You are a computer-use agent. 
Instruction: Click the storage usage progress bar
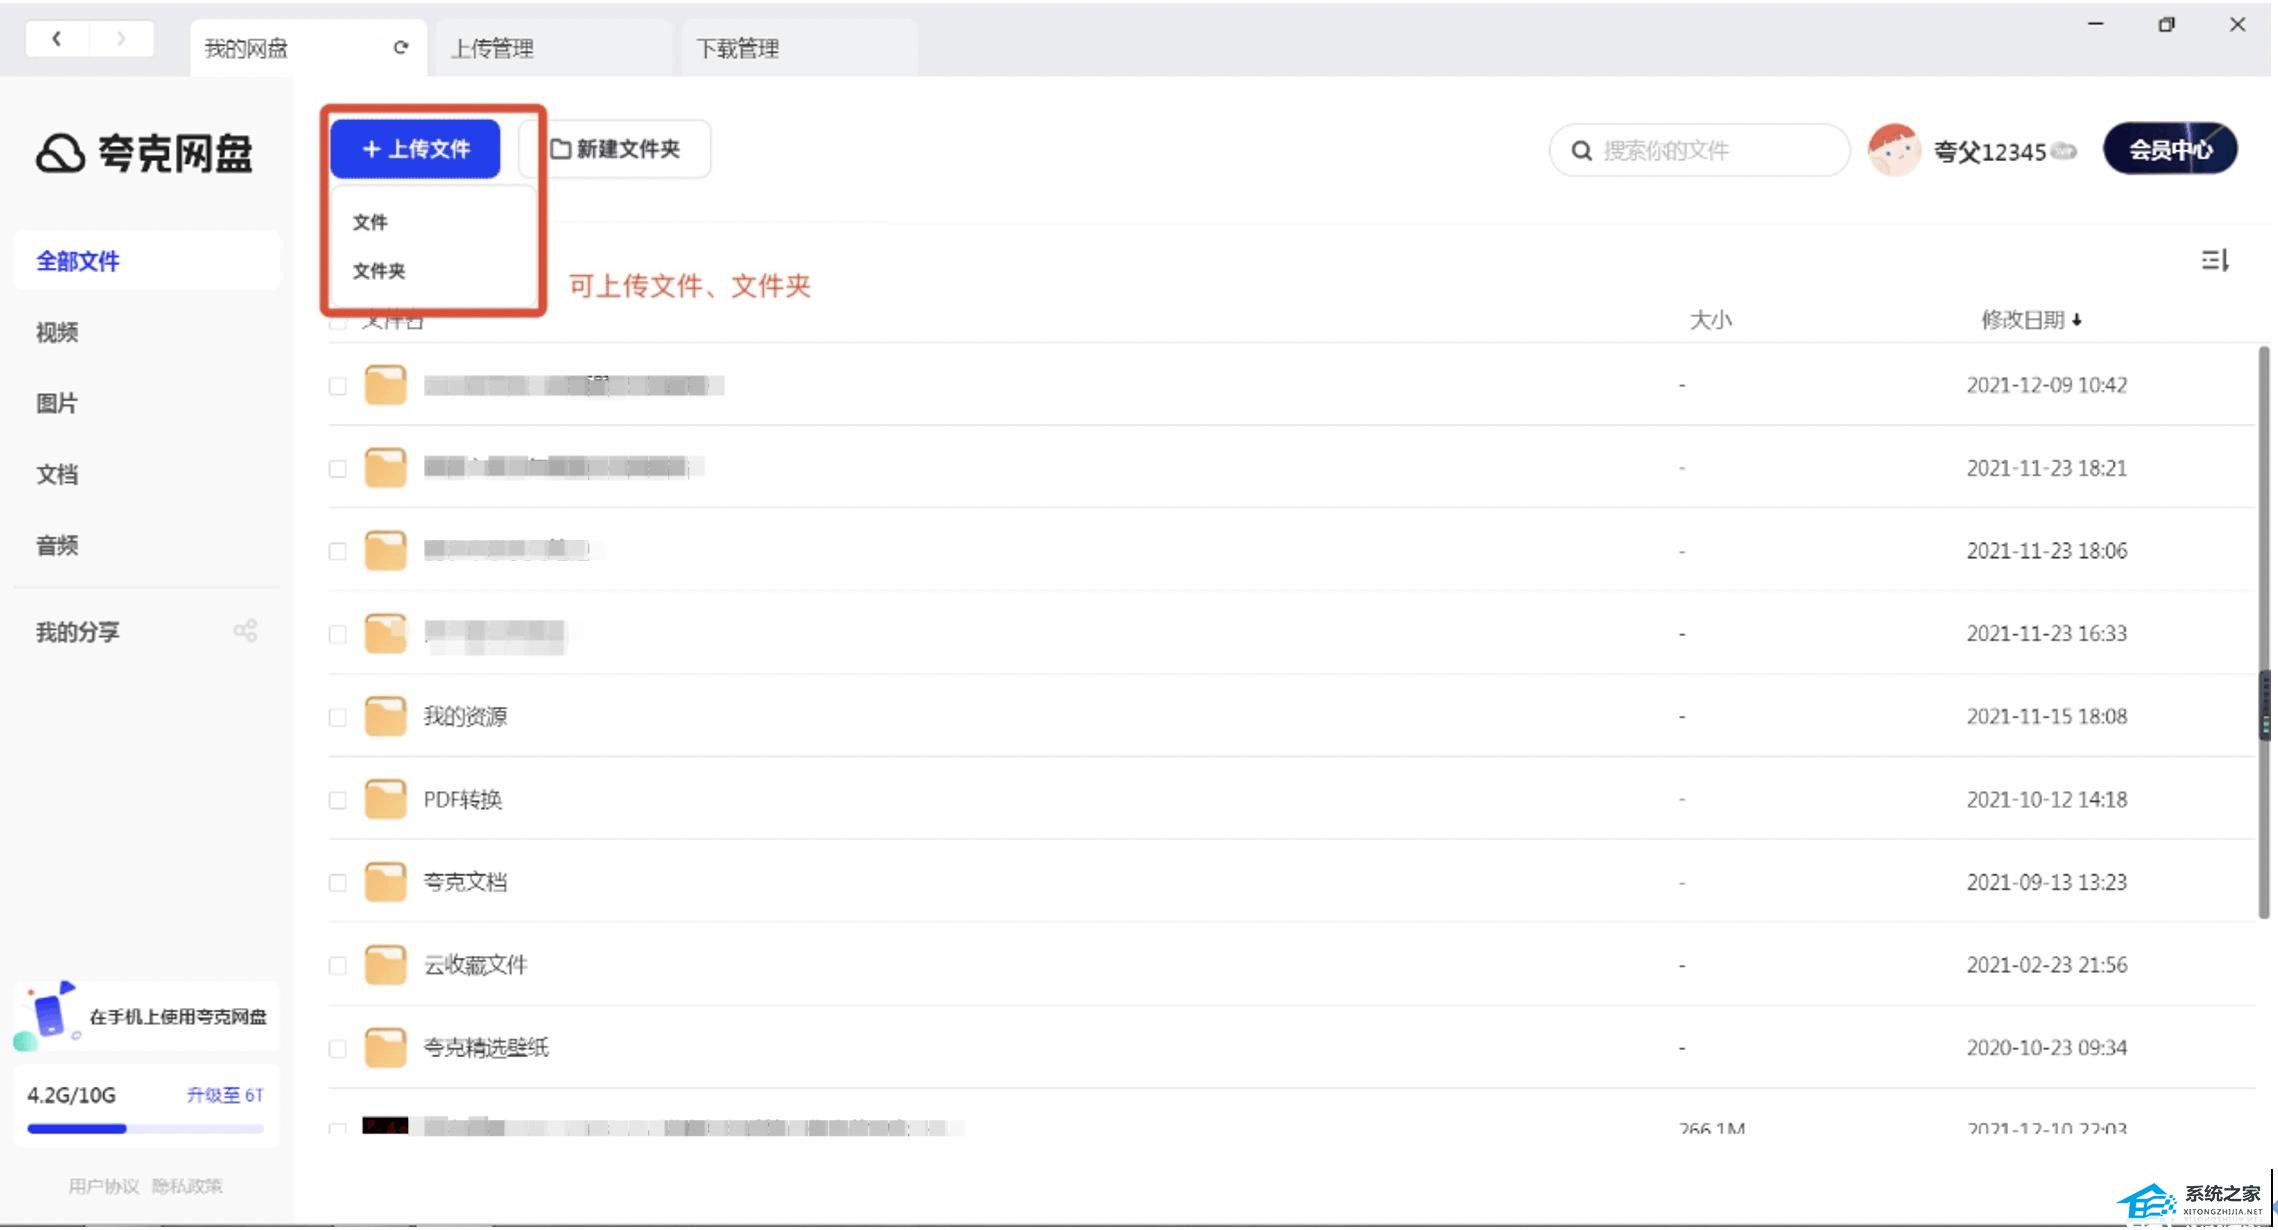(146, 1129)
